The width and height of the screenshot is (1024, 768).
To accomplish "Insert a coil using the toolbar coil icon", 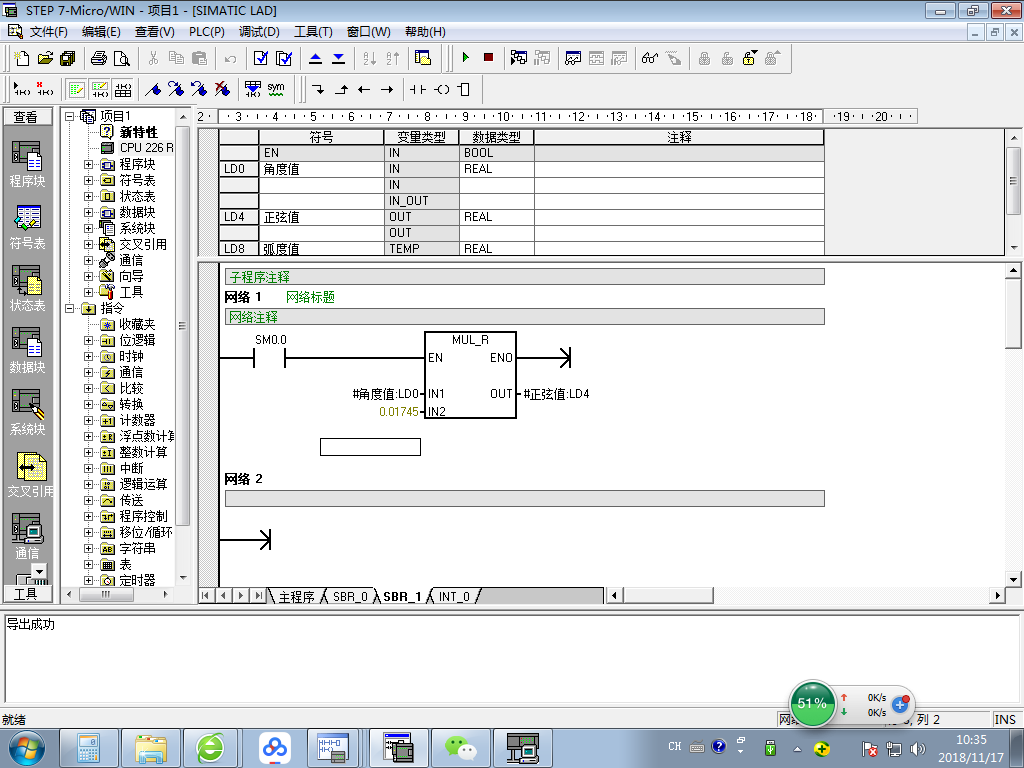I will click(x=441, y=89).
